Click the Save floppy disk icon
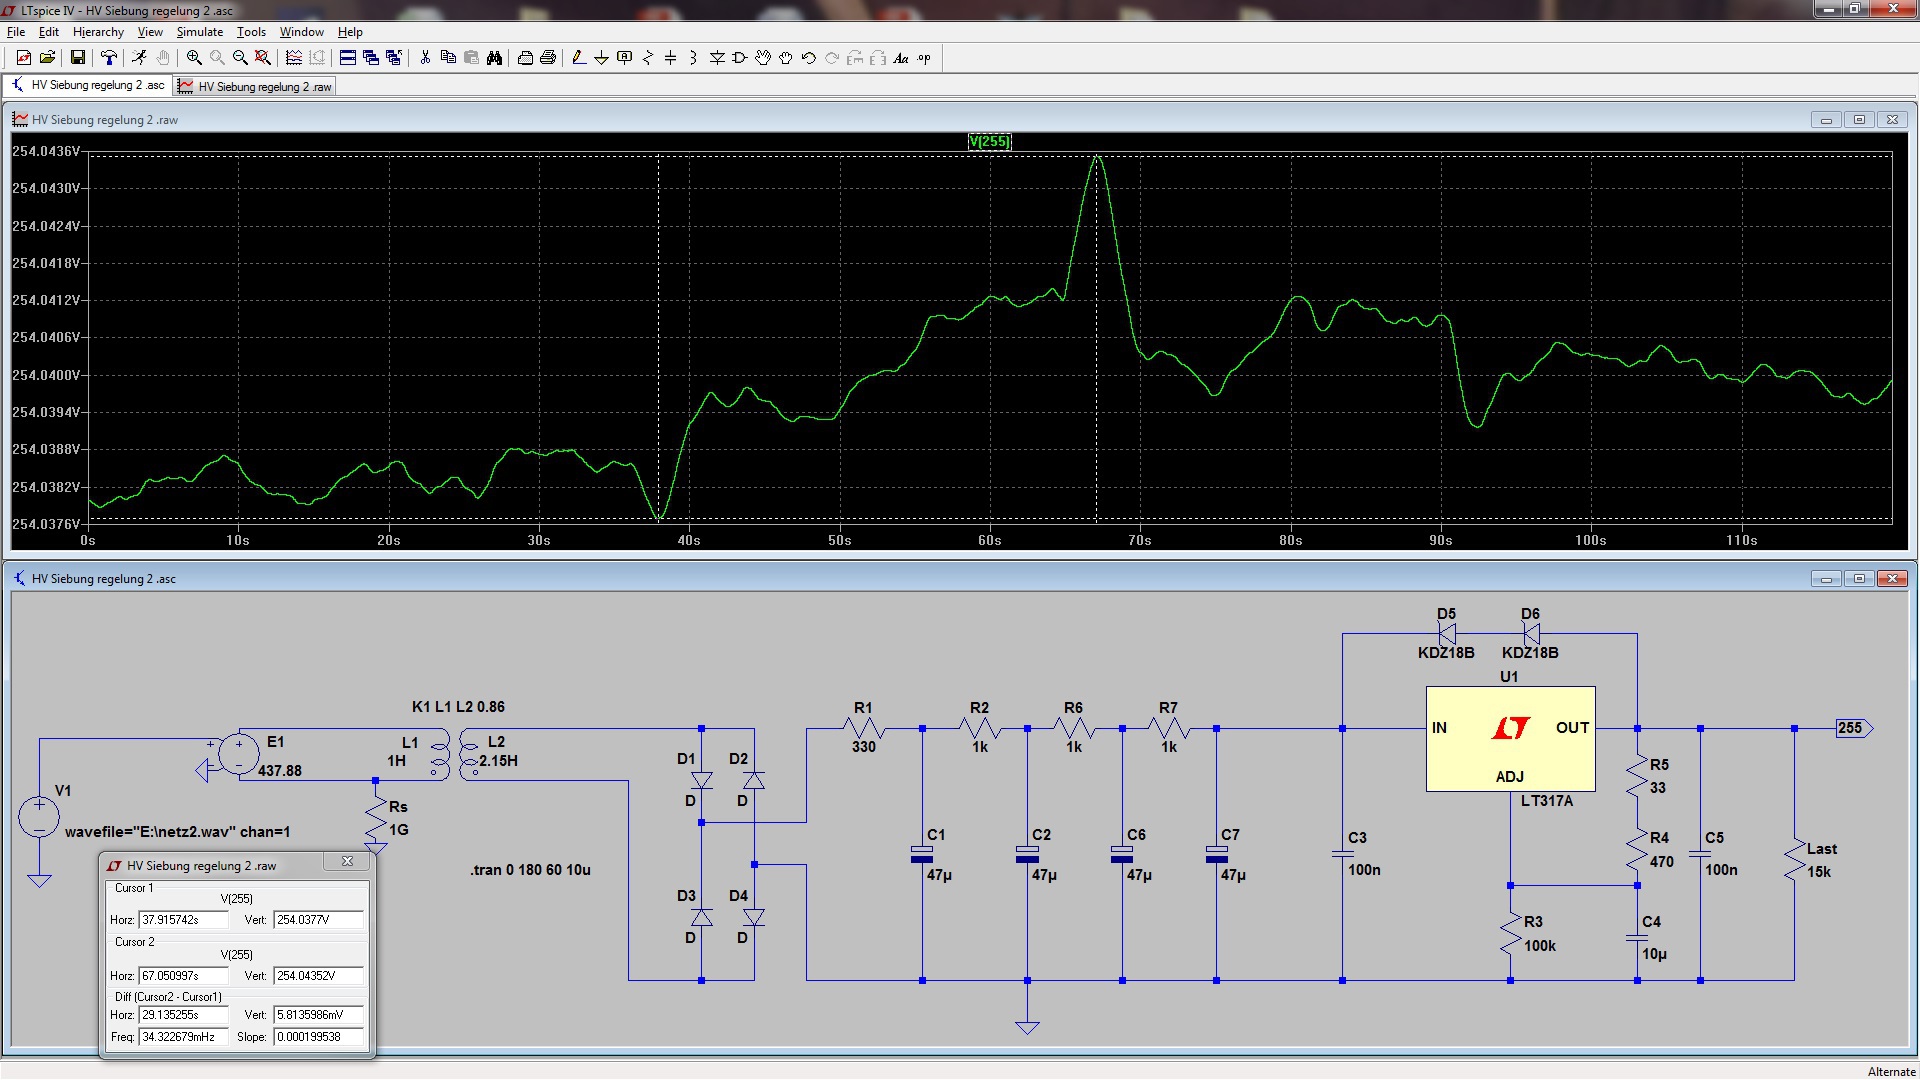Image resolution: width=1920 pixels, height=1080 pixels. pyautogui.click(x=77, y=58)
